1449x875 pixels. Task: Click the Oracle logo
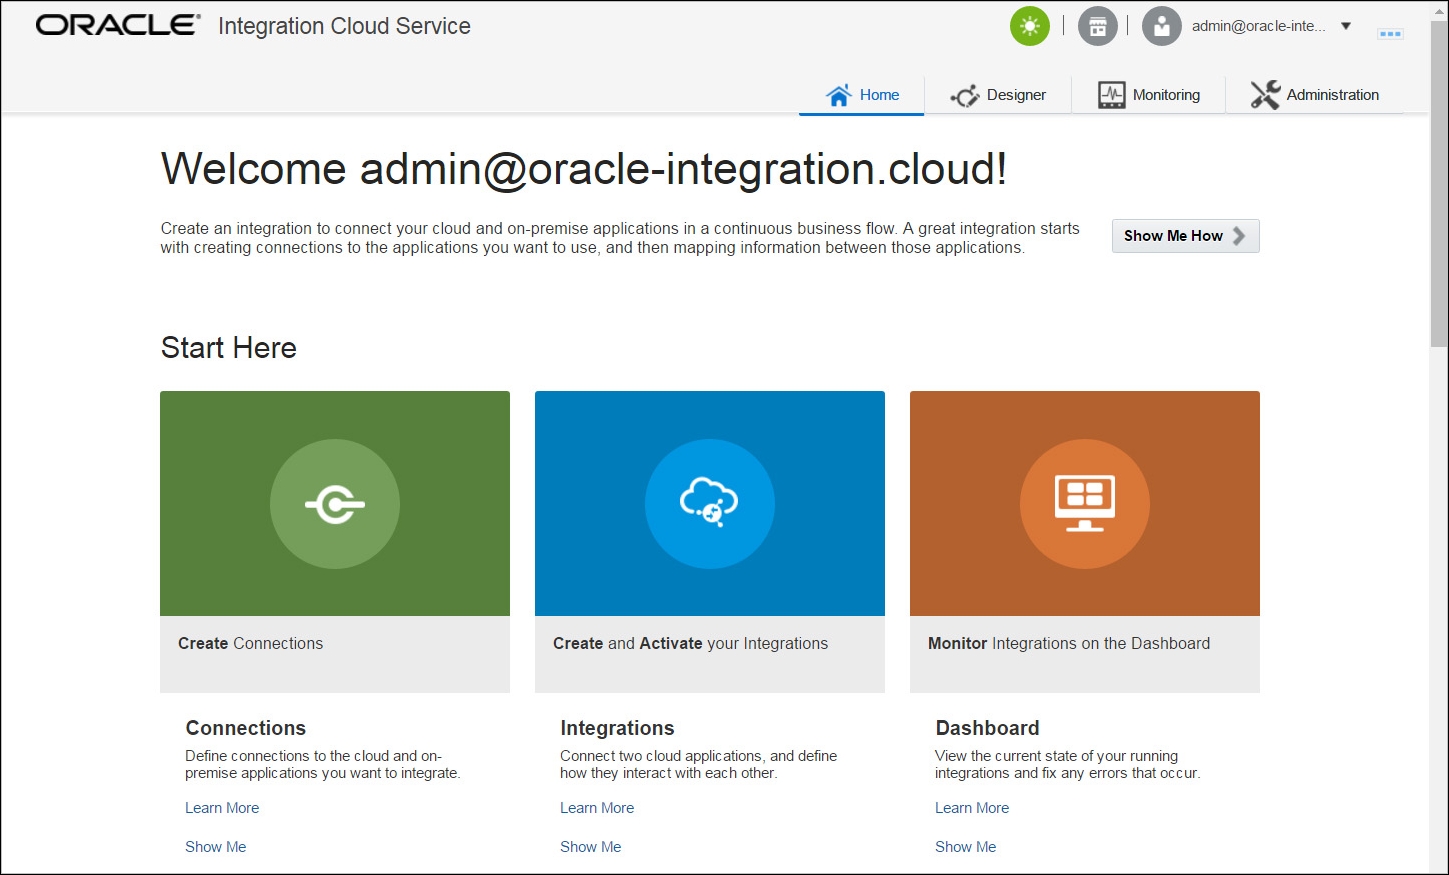[119, 25]
